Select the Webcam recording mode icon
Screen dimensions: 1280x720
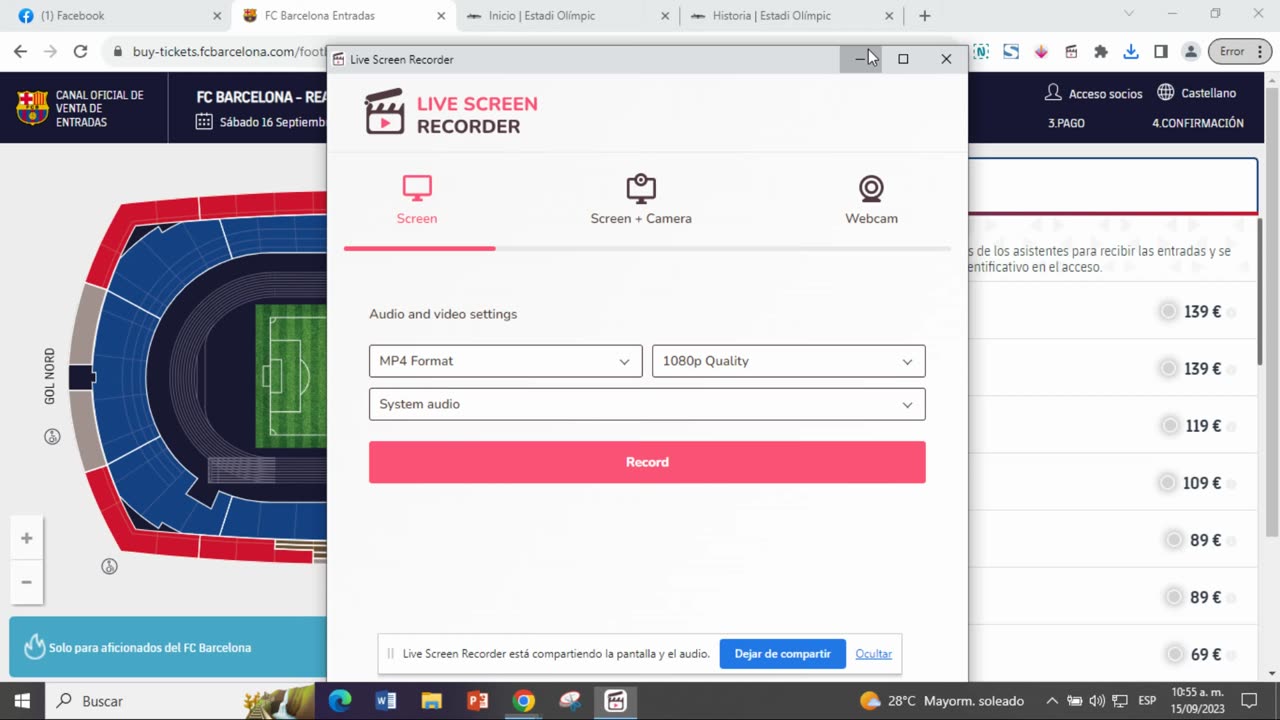[871, 188]
